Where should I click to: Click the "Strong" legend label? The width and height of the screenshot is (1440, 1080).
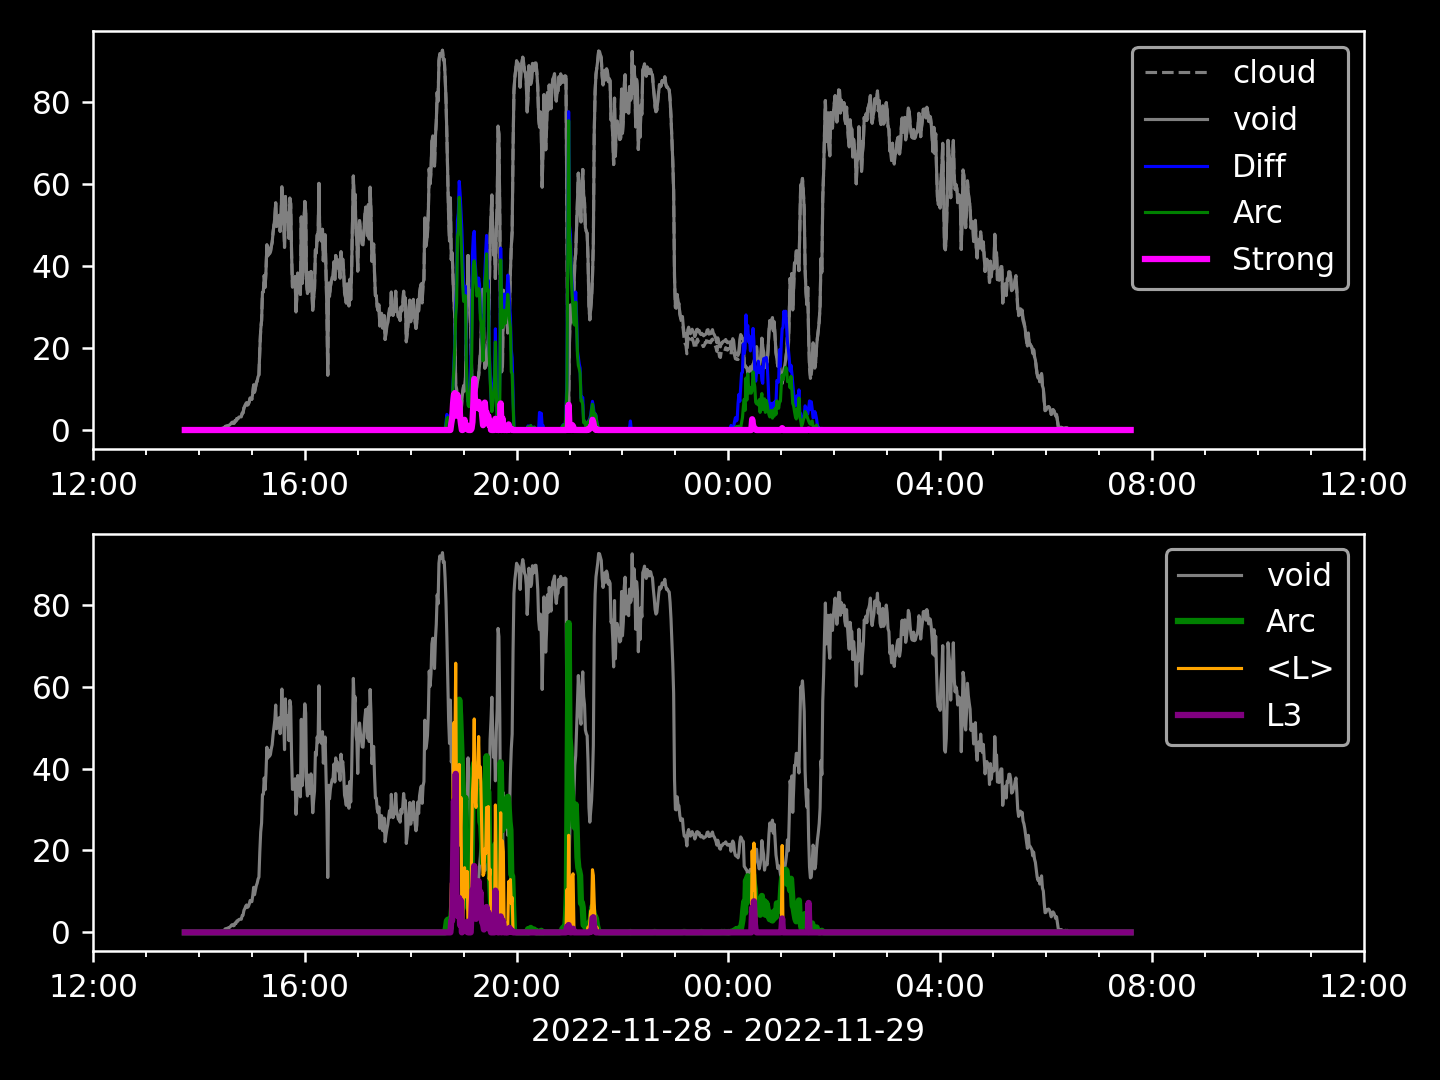click(x=1282, y=259)
